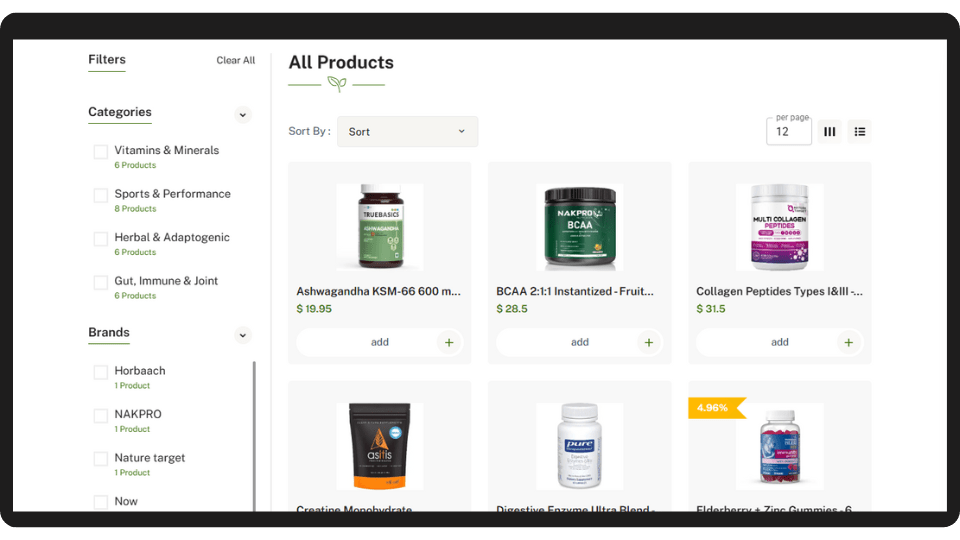960x540 pixels.
Task: Switch to list view icon
Action: [860, 132]
